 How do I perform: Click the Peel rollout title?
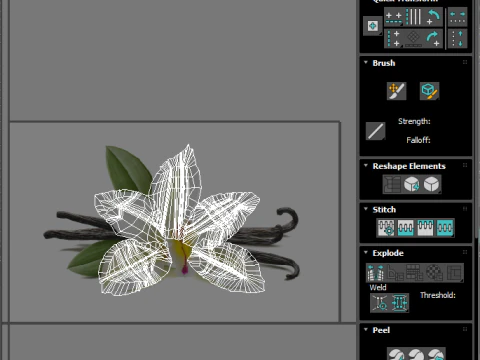tap(381, 330)
